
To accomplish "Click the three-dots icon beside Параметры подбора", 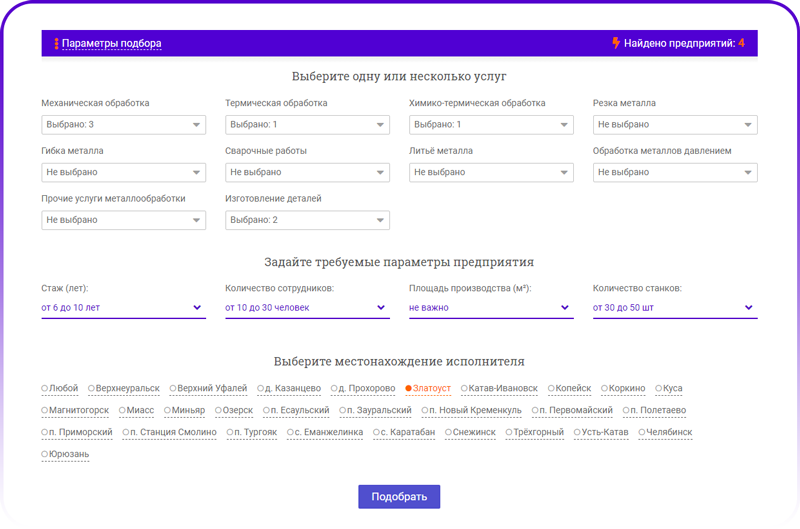I will [x=56, y=43].
